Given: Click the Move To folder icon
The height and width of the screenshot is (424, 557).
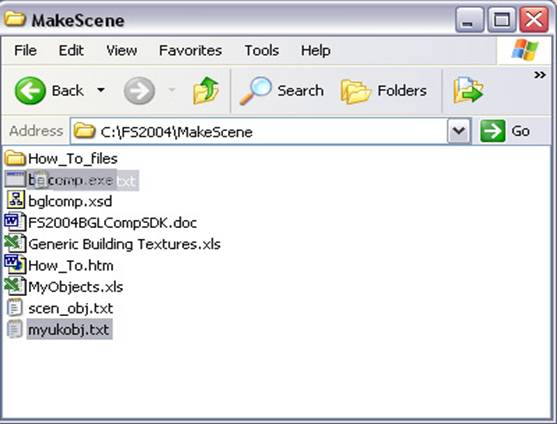Looking at the screenshot, I should (468, 91).
